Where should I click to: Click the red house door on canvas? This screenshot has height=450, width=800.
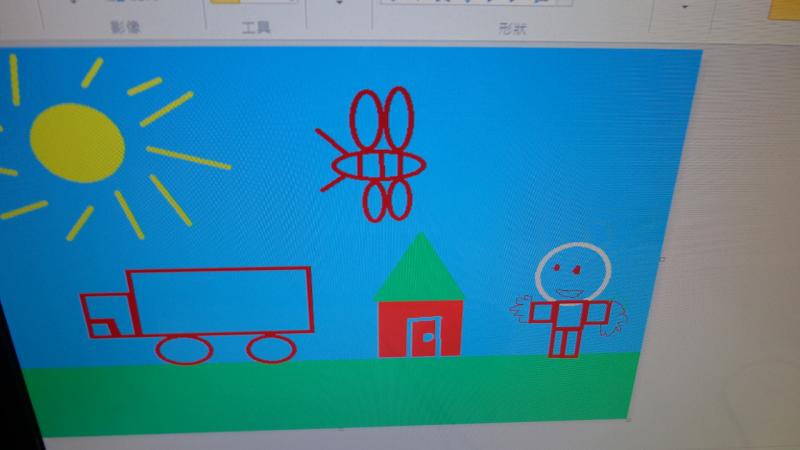[424, 337]
